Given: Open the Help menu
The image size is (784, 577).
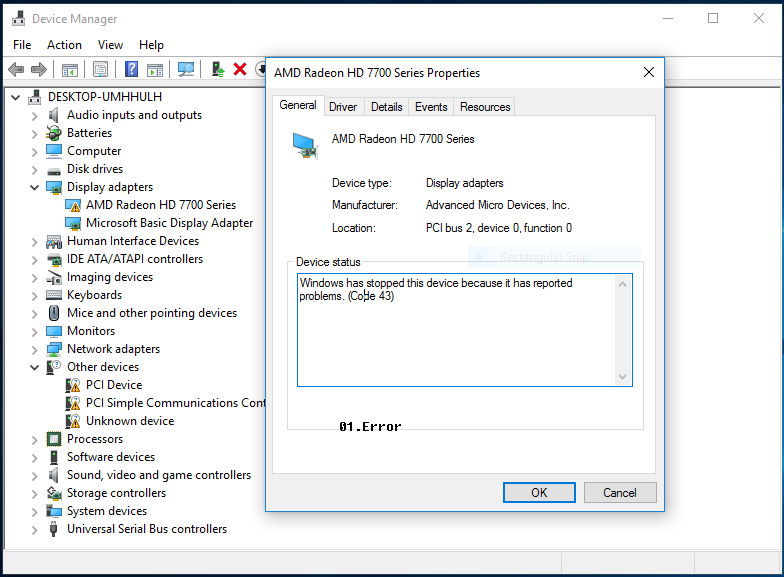Looking at the screenshot, I should (x=151, y=45).
